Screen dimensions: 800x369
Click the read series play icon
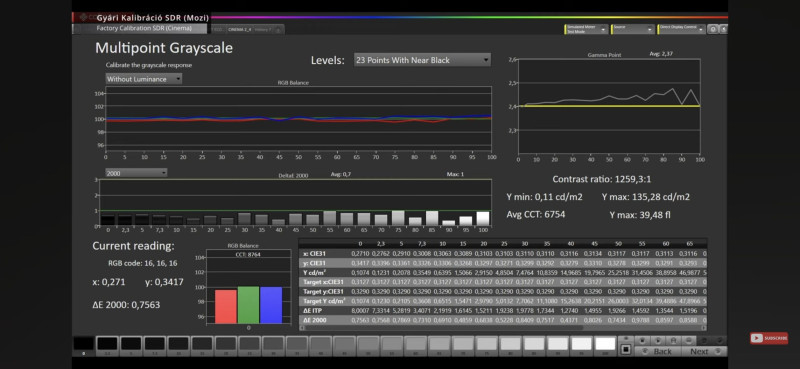(x=658, y=340)
